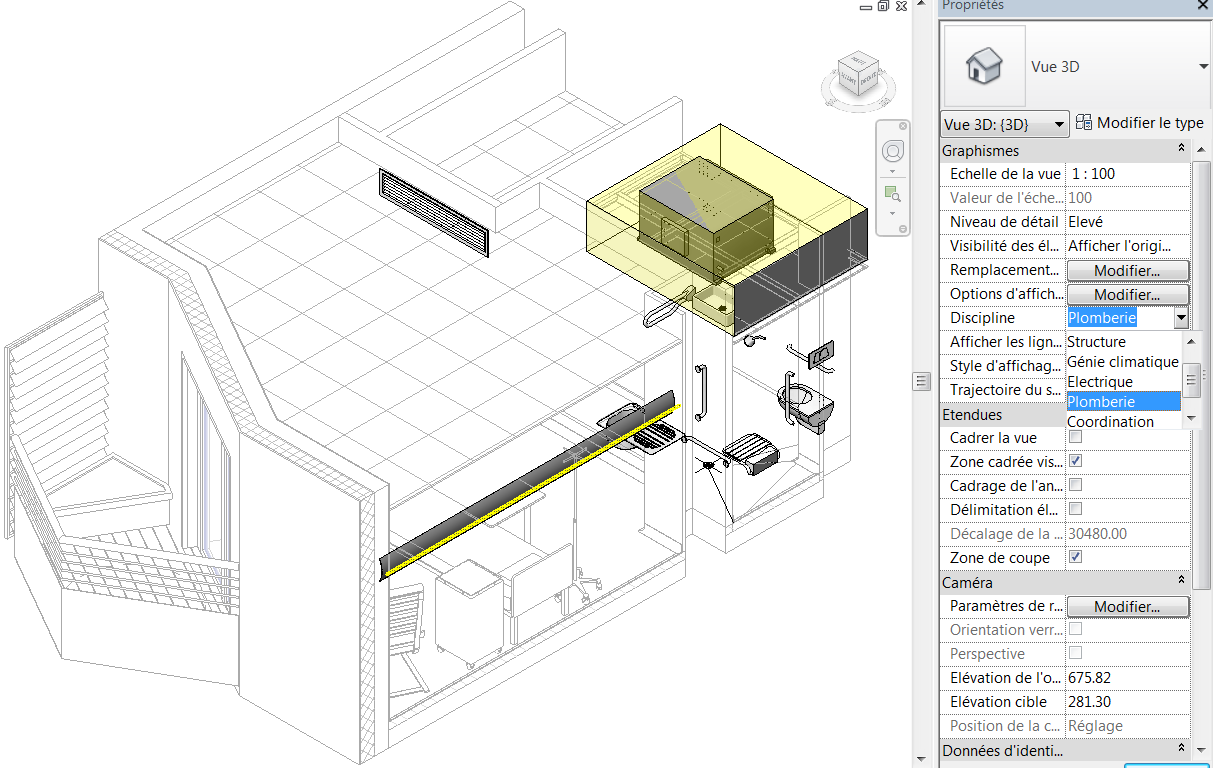Screen dimensions: 1213x768
Task: Click properties panel scroll up arrow
Action: 1202,149
